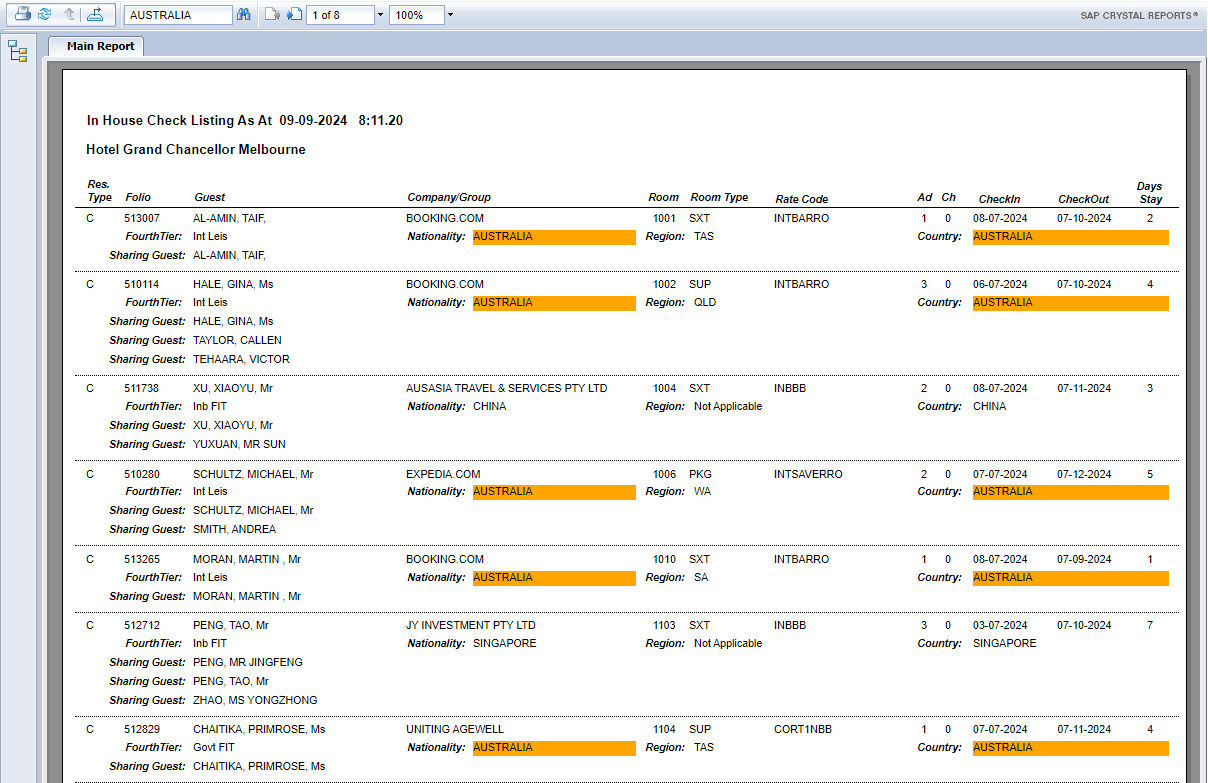Screen dimensions: 1208x783
Task: Click sharing guest PENG, MR JINGFENG
Action: (x=248, y=662)
